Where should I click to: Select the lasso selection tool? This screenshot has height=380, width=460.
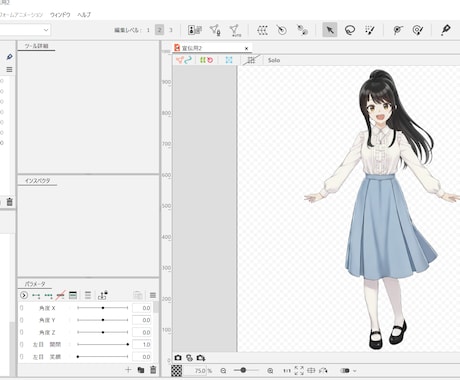[x=350, y=30]
